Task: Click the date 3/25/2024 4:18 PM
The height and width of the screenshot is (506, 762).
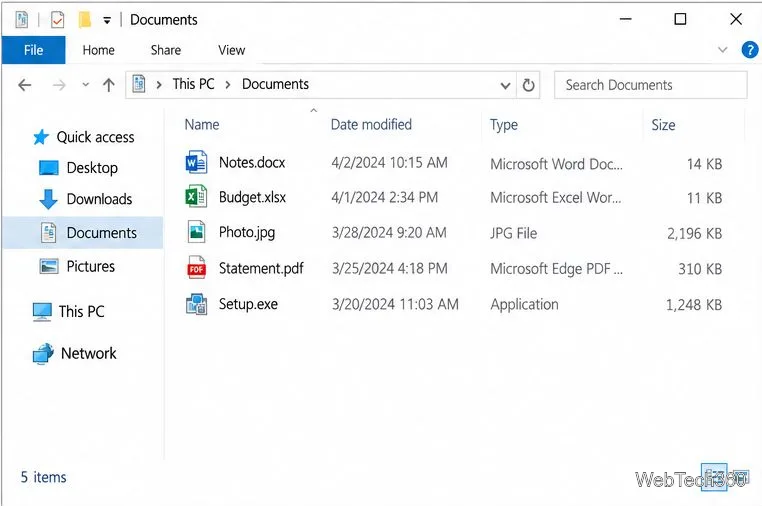Action: tap(389, 268)
